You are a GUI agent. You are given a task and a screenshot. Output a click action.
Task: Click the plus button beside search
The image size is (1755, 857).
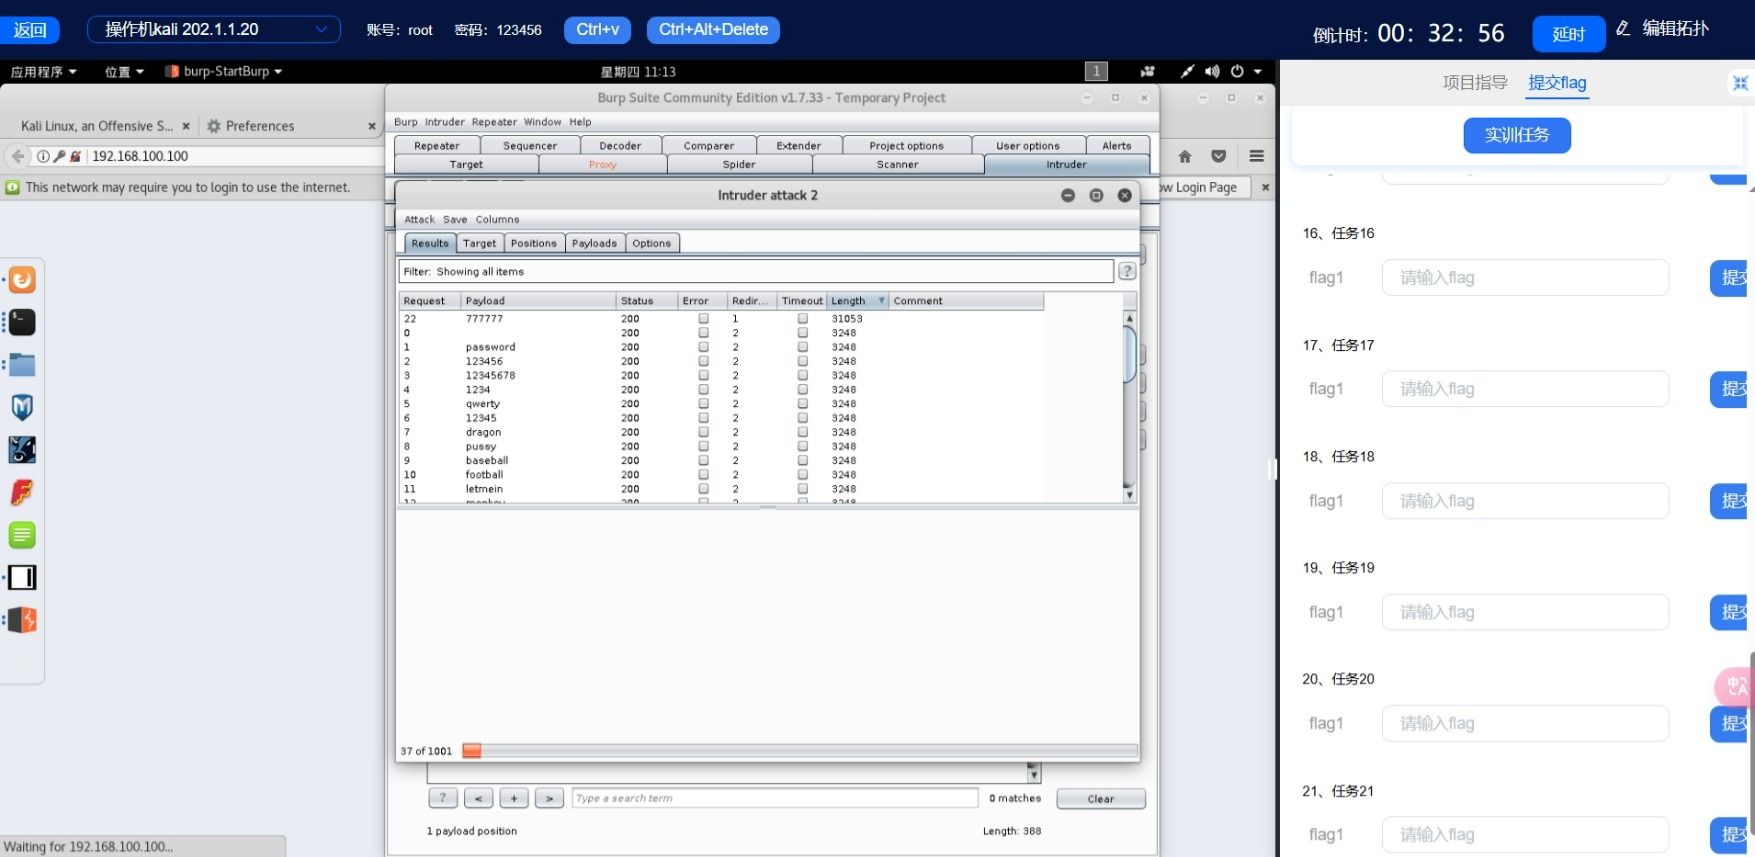click(x=514, y=798)
